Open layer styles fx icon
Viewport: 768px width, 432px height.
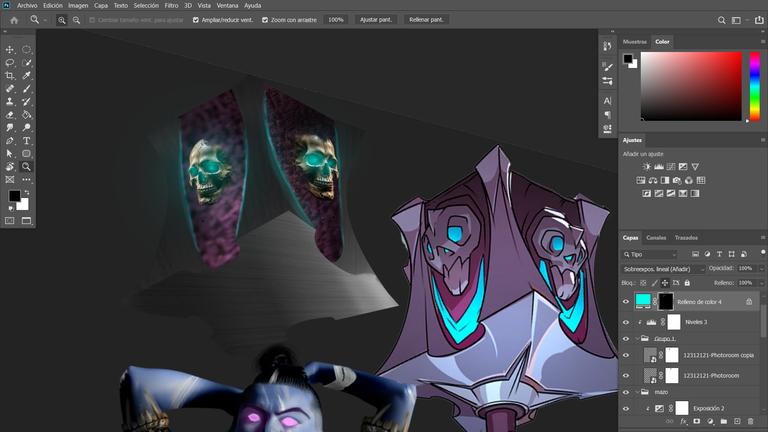(x=684, y=421)
